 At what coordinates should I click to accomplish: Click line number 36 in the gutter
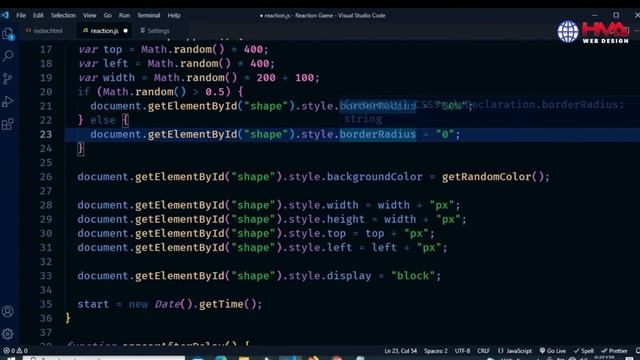(46, 318)
